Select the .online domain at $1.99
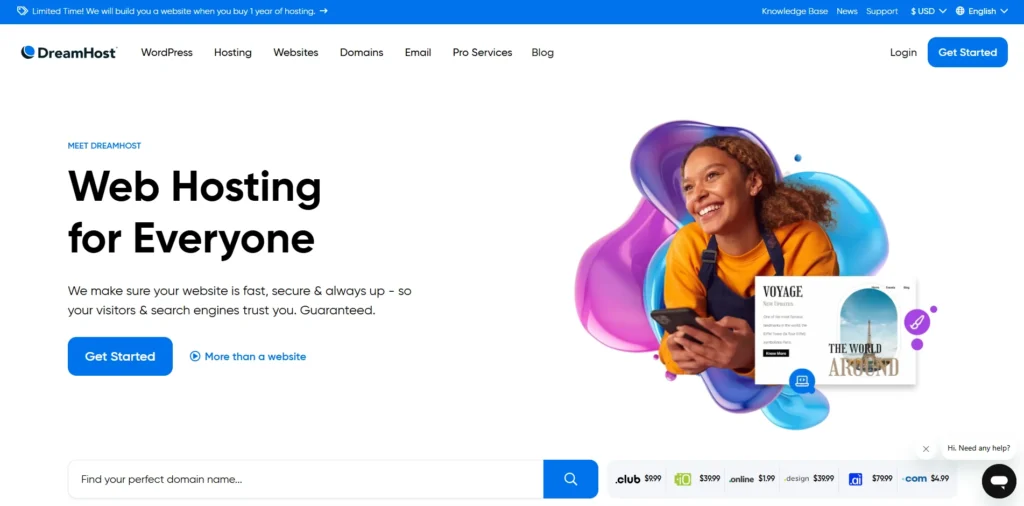 (752, 479)
